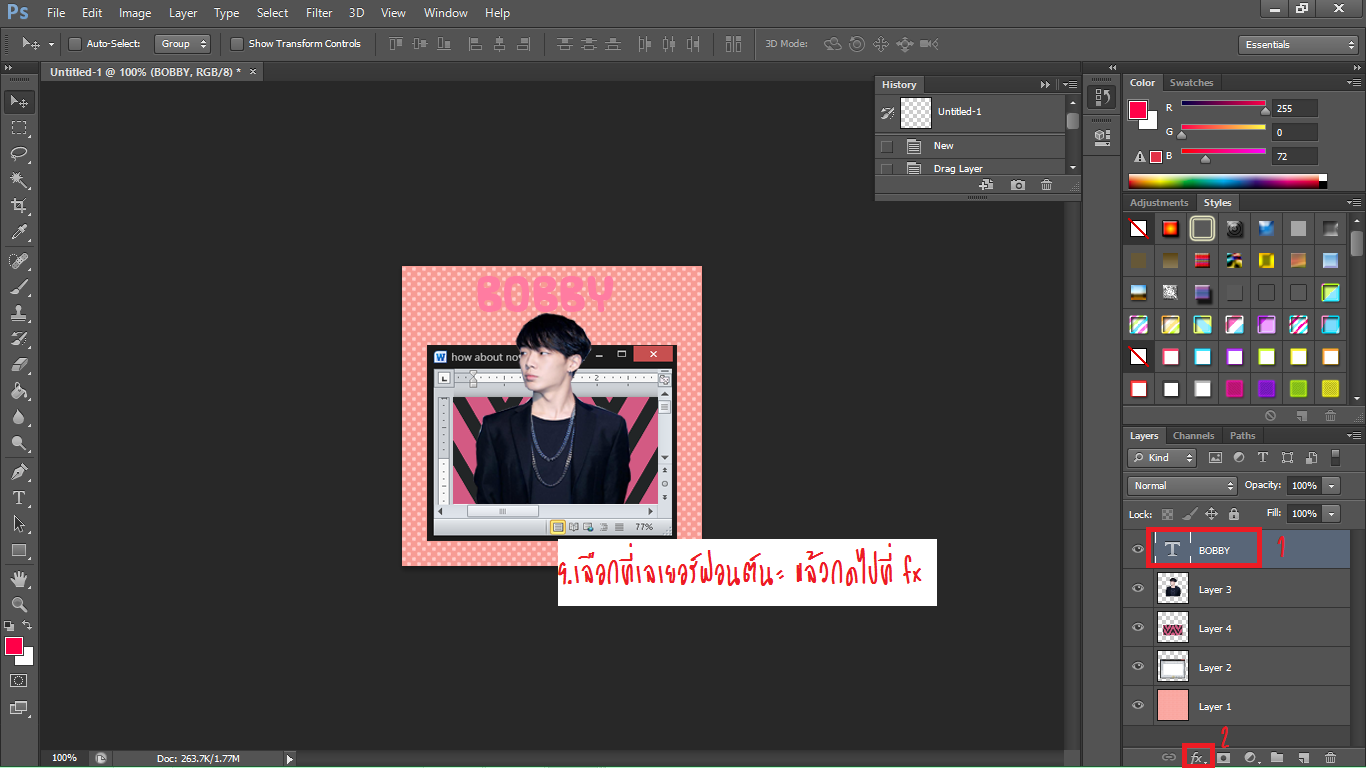Select the Paint Bucket tool
Screen dimensions: 1366x768
click(x=19, y=391)
